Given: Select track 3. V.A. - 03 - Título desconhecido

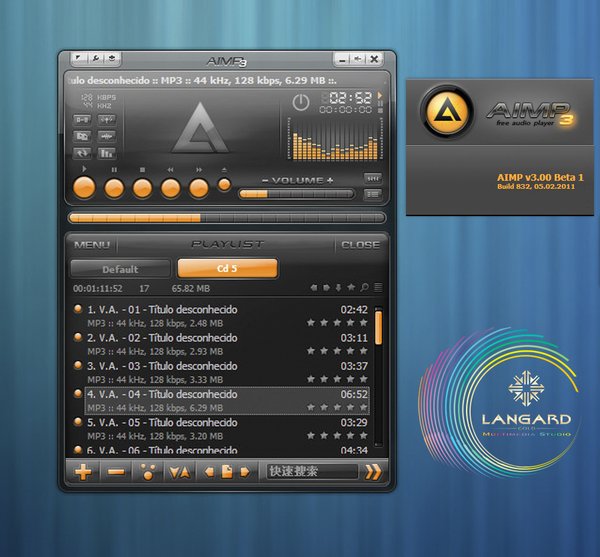Looking at the screenshot, I should 227,373.
